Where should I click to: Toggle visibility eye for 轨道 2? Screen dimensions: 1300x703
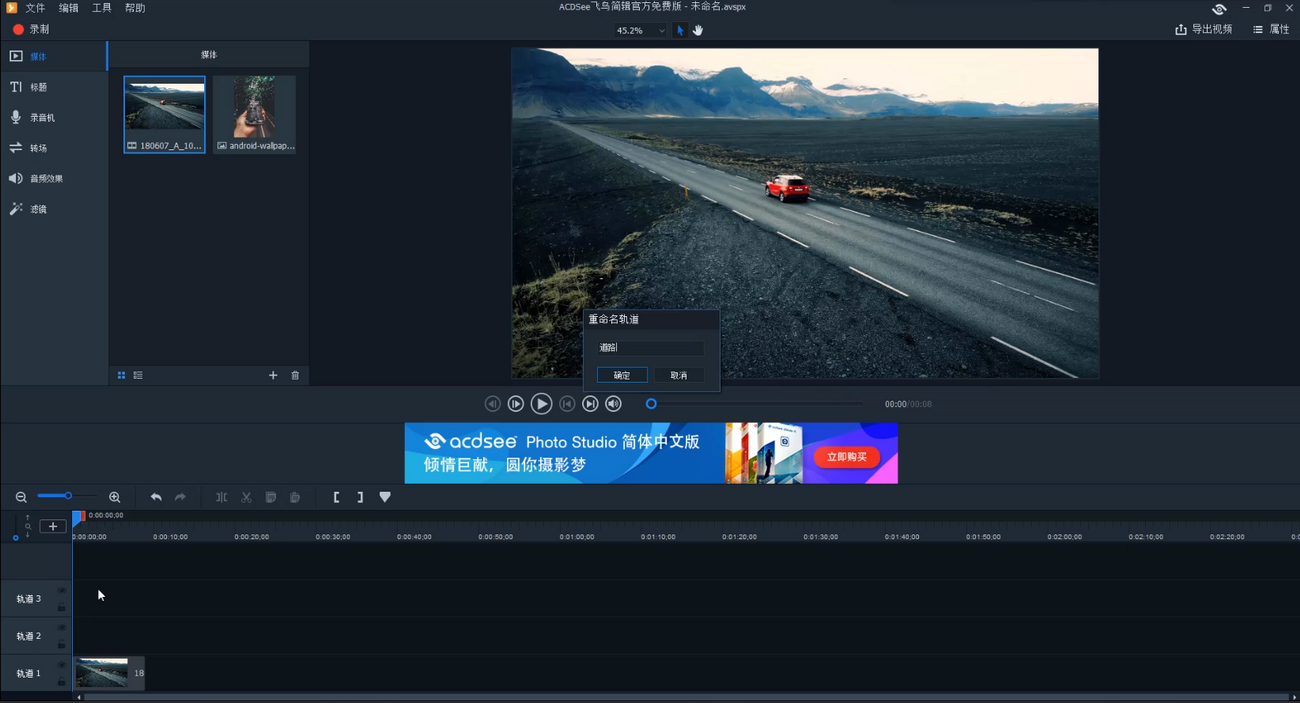62,628
